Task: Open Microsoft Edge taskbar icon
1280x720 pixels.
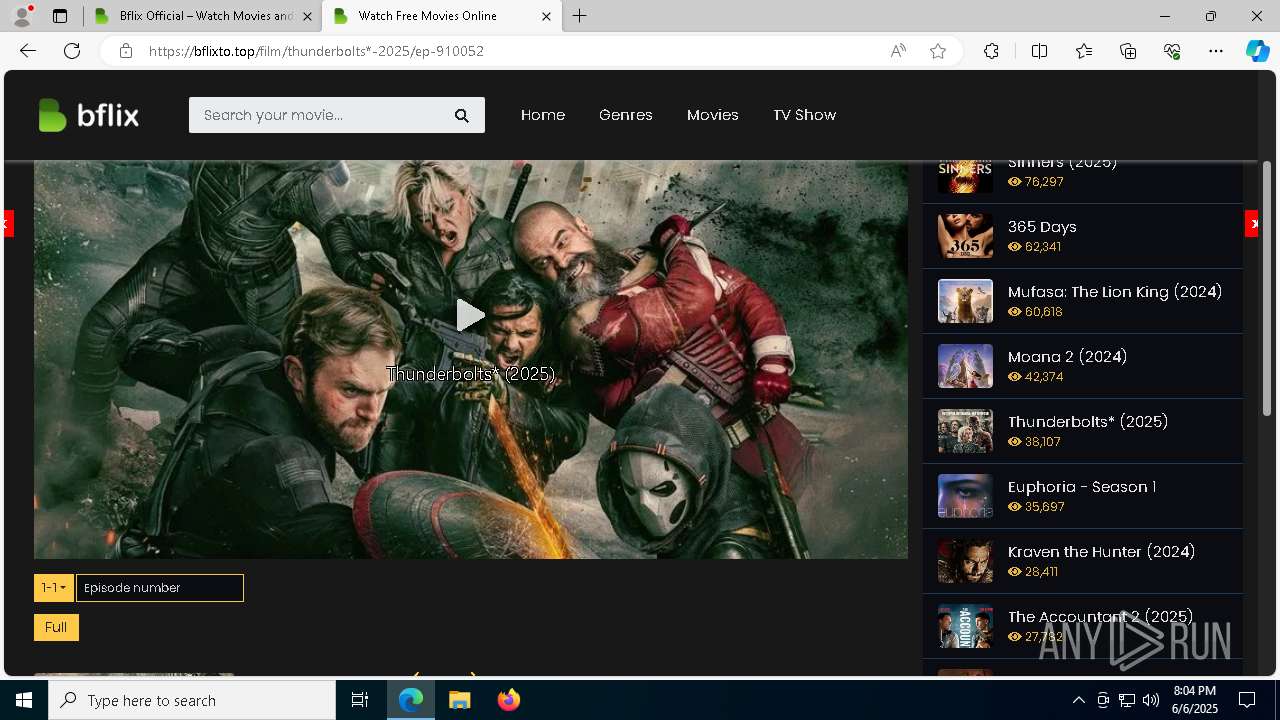Action: point(411,700)
